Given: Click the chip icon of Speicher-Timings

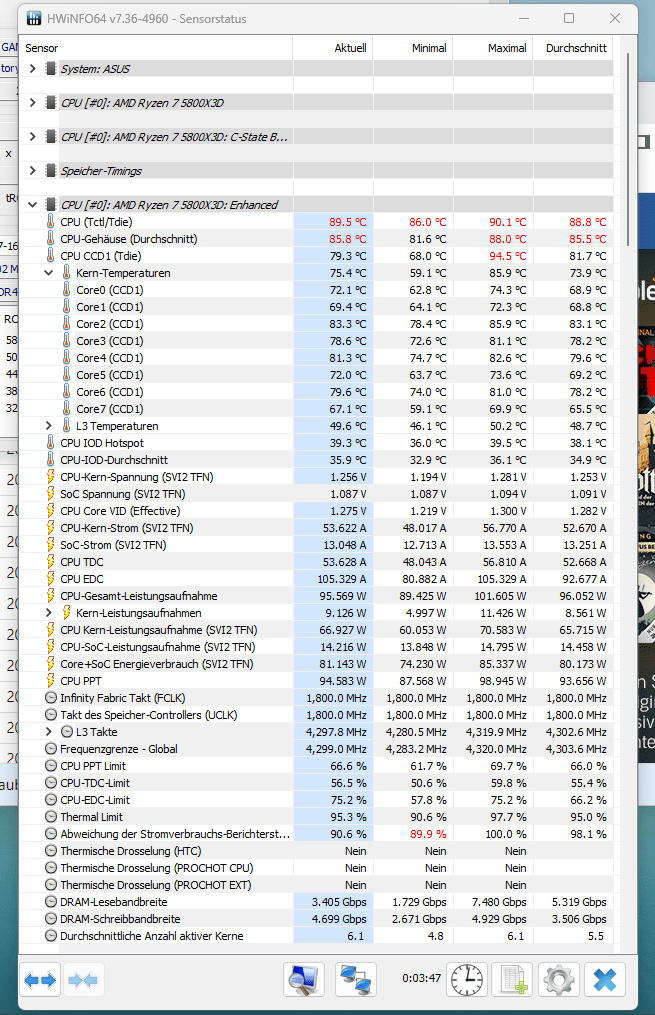Looking at the screenshot, I should pyautogui.click(x=50, y=170).
